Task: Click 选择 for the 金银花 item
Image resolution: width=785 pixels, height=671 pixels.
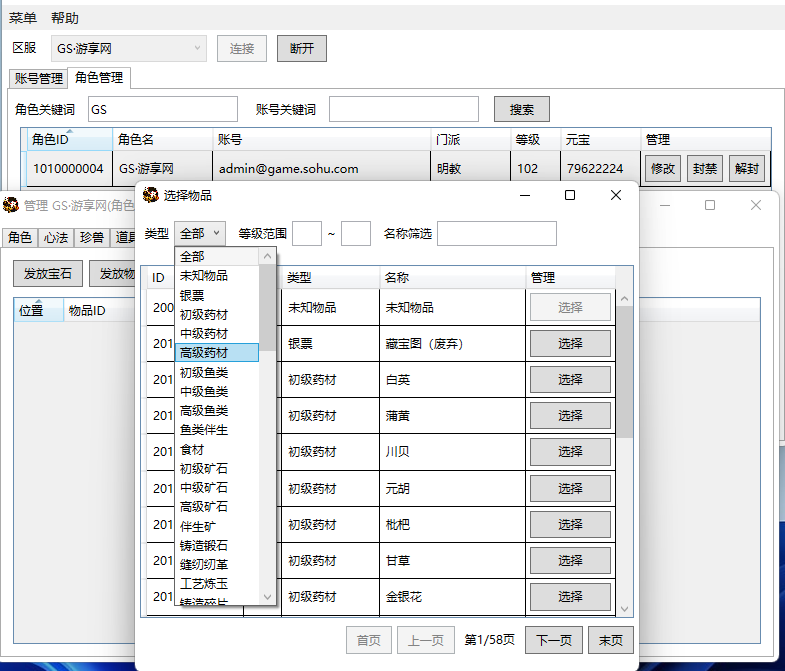Action: tap(570, 597)
